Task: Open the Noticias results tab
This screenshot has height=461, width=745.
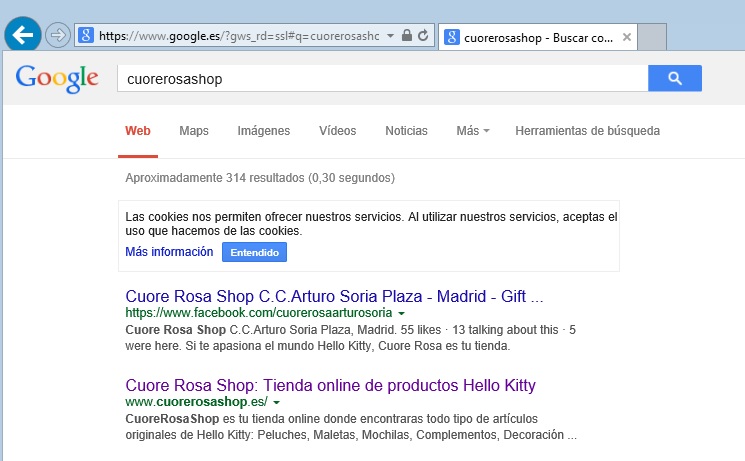Action: [406, 131]
